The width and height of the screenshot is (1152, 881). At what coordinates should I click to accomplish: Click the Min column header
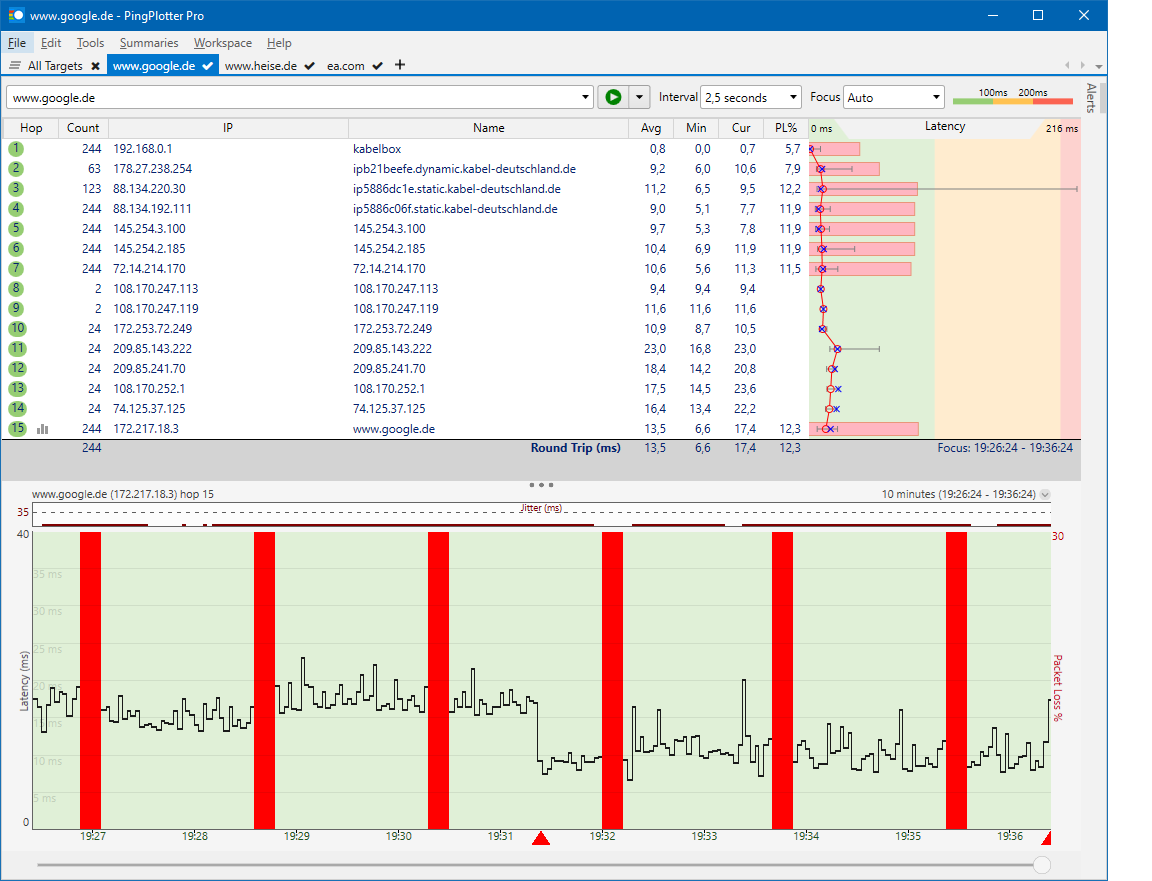[696, 128]
